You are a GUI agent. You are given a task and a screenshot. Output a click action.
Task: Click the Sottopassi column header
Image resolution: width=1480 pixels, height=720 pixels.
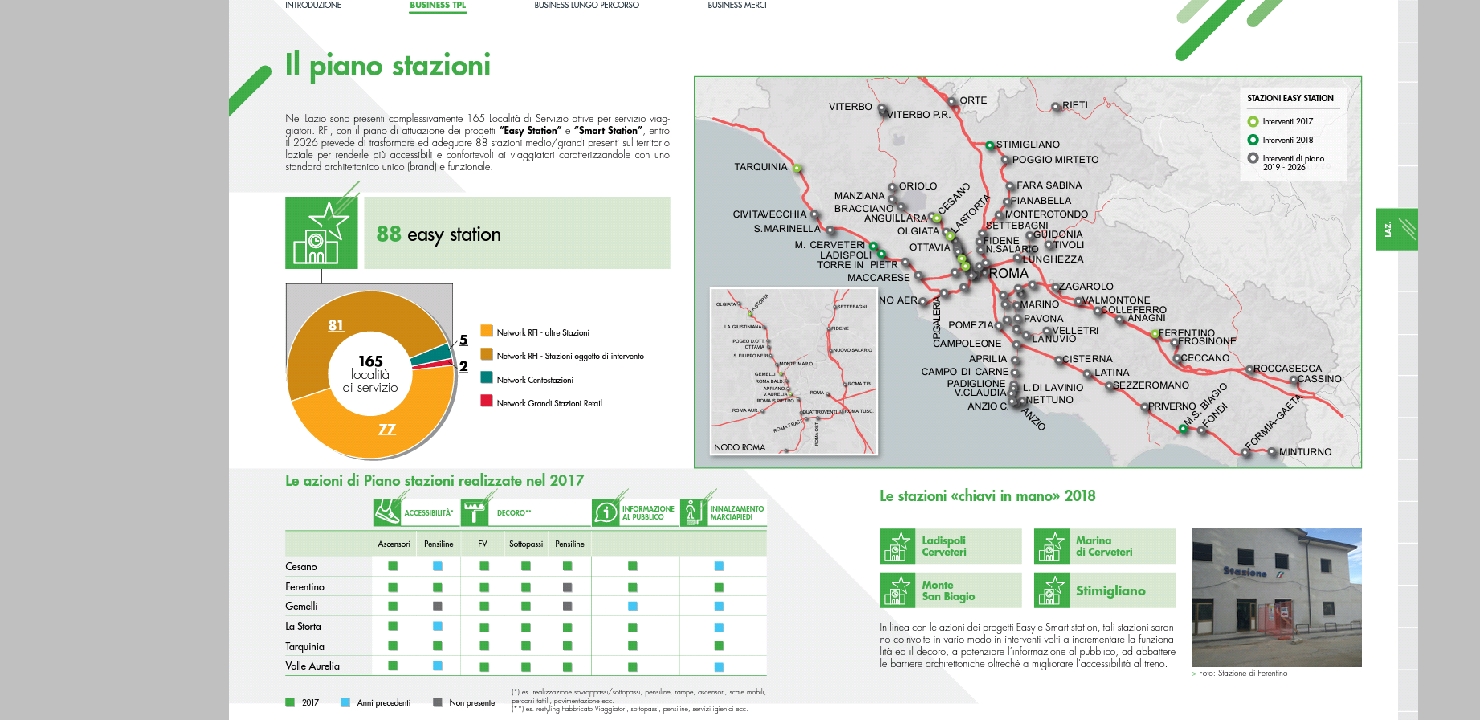point(525,544)
